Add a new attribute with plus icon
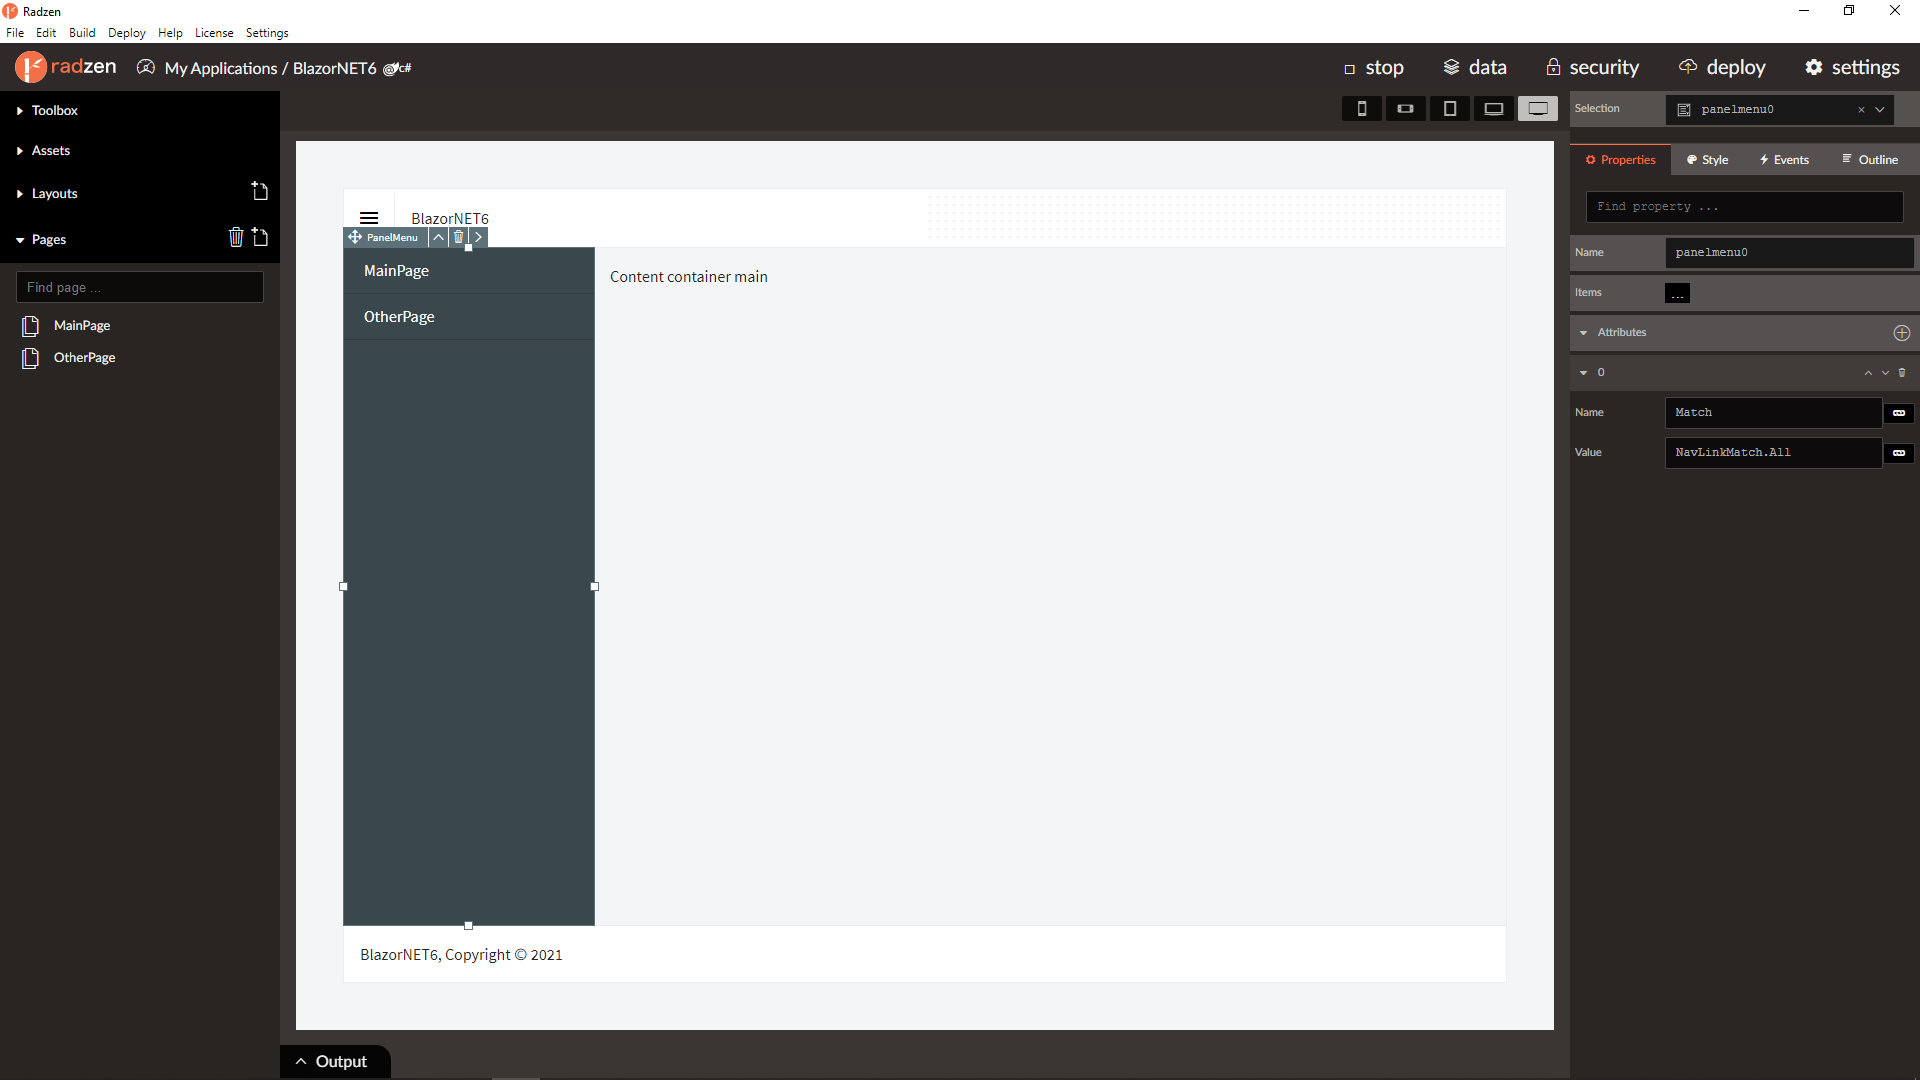Image resolution: width=1920 pixels, height=1080 pixels. click(x=1902, y=332)
